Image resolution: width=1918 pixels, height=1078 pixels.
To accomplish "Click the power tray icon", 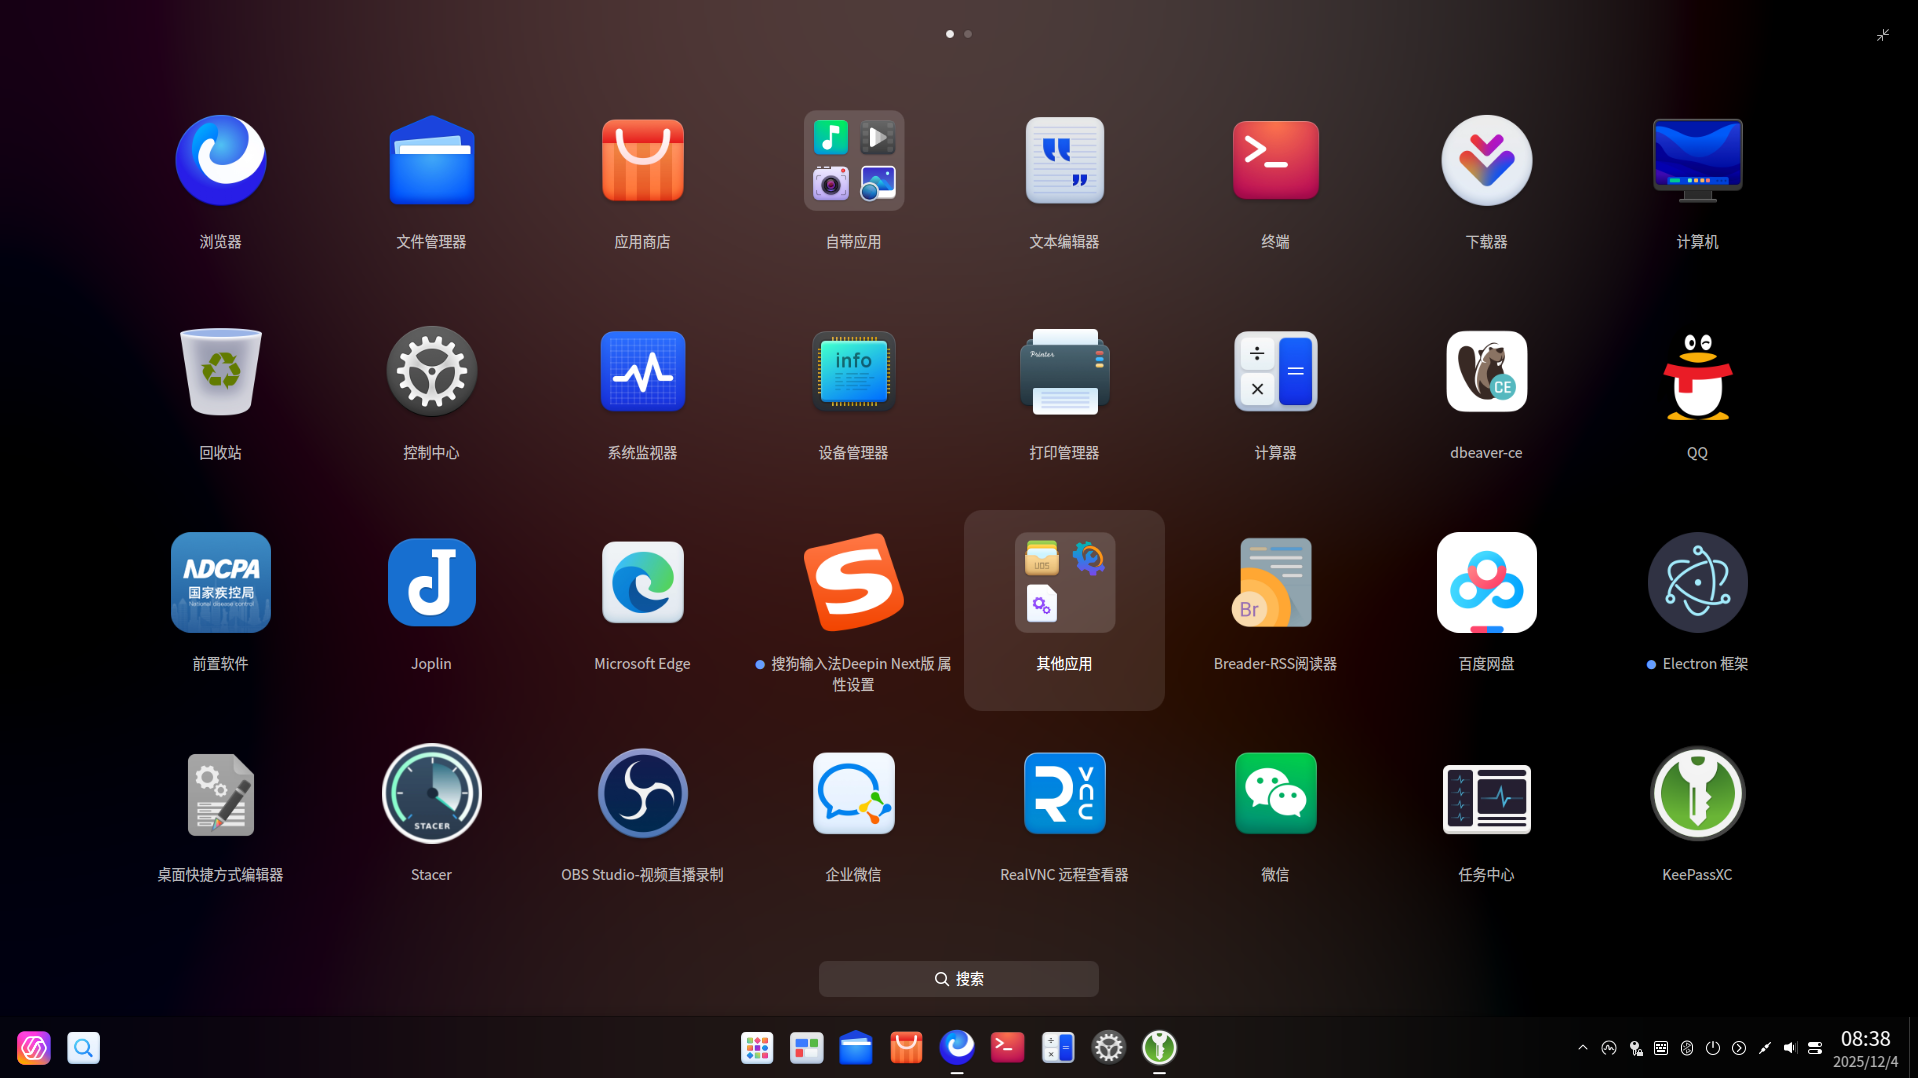I will (x=1712, y=1048).
